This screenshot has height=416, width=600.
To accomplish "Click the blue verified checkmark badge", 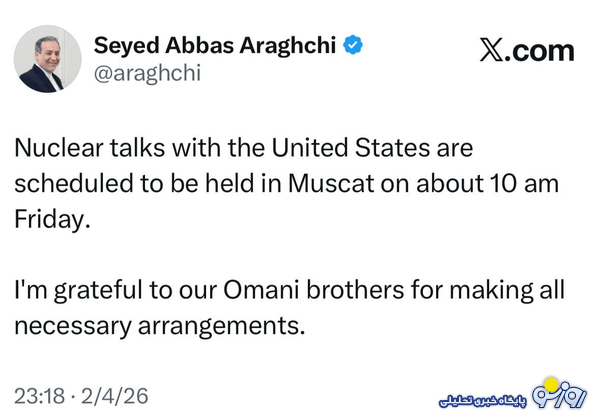I will (x=354, y=45).
